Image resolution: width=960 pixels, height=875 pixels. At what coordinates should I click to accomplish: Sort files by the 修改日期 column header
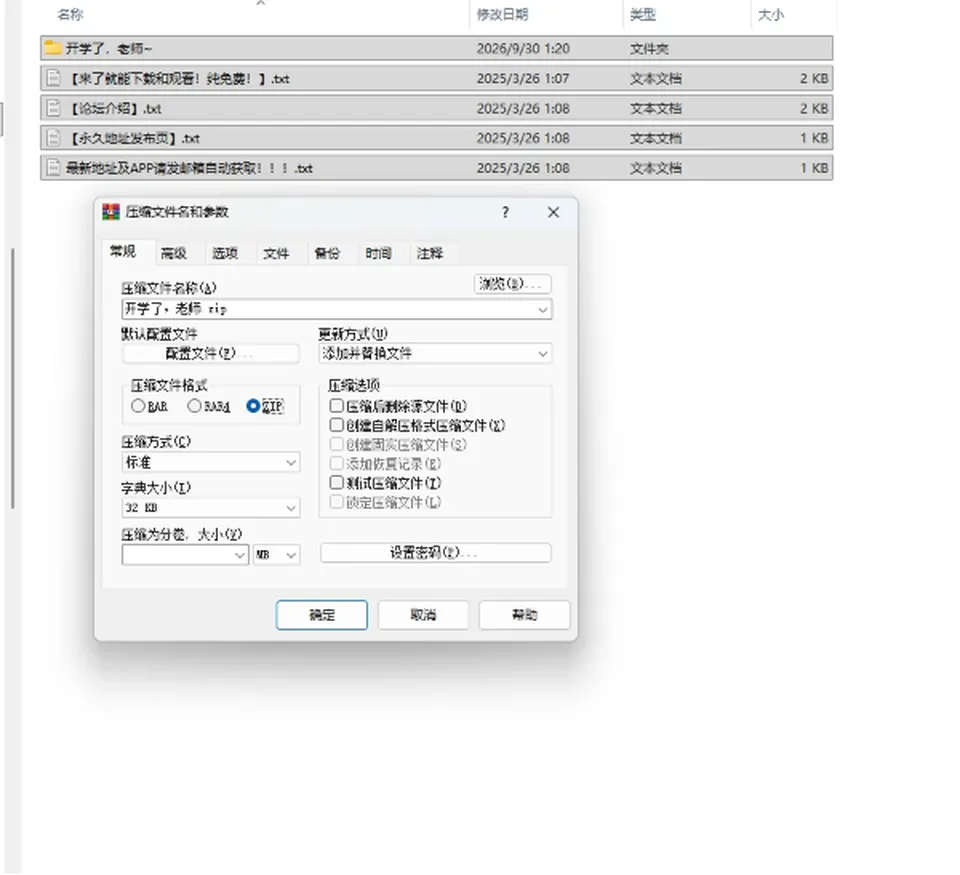click(502, 14)
